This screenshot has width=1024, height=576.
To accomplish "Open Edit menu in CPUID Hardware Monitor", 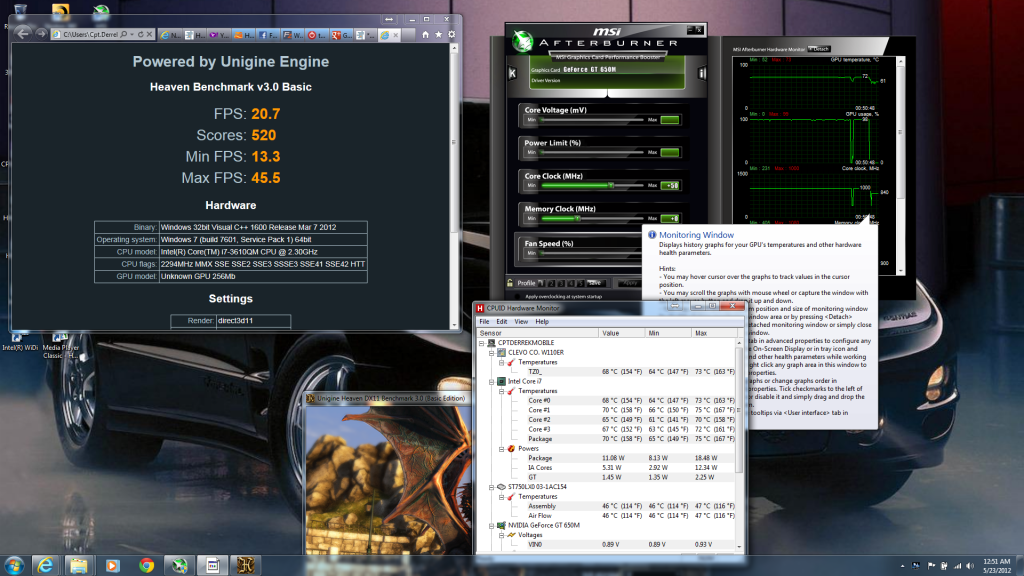I will [x=502, y=321].
